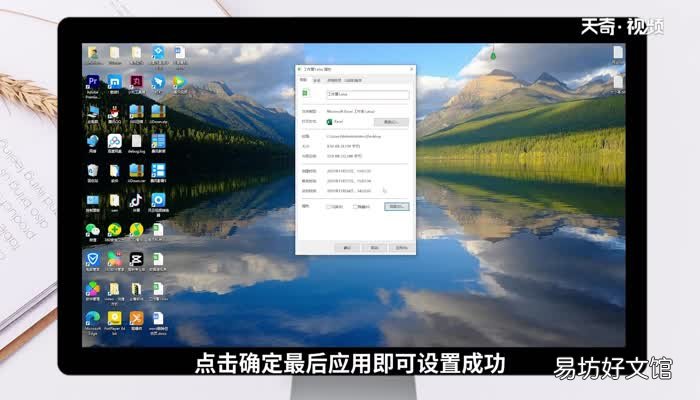Open the WeChat desktop shortcut
Image resolution: width=700 pixels, height=400 pixels.
coord(93,232)
